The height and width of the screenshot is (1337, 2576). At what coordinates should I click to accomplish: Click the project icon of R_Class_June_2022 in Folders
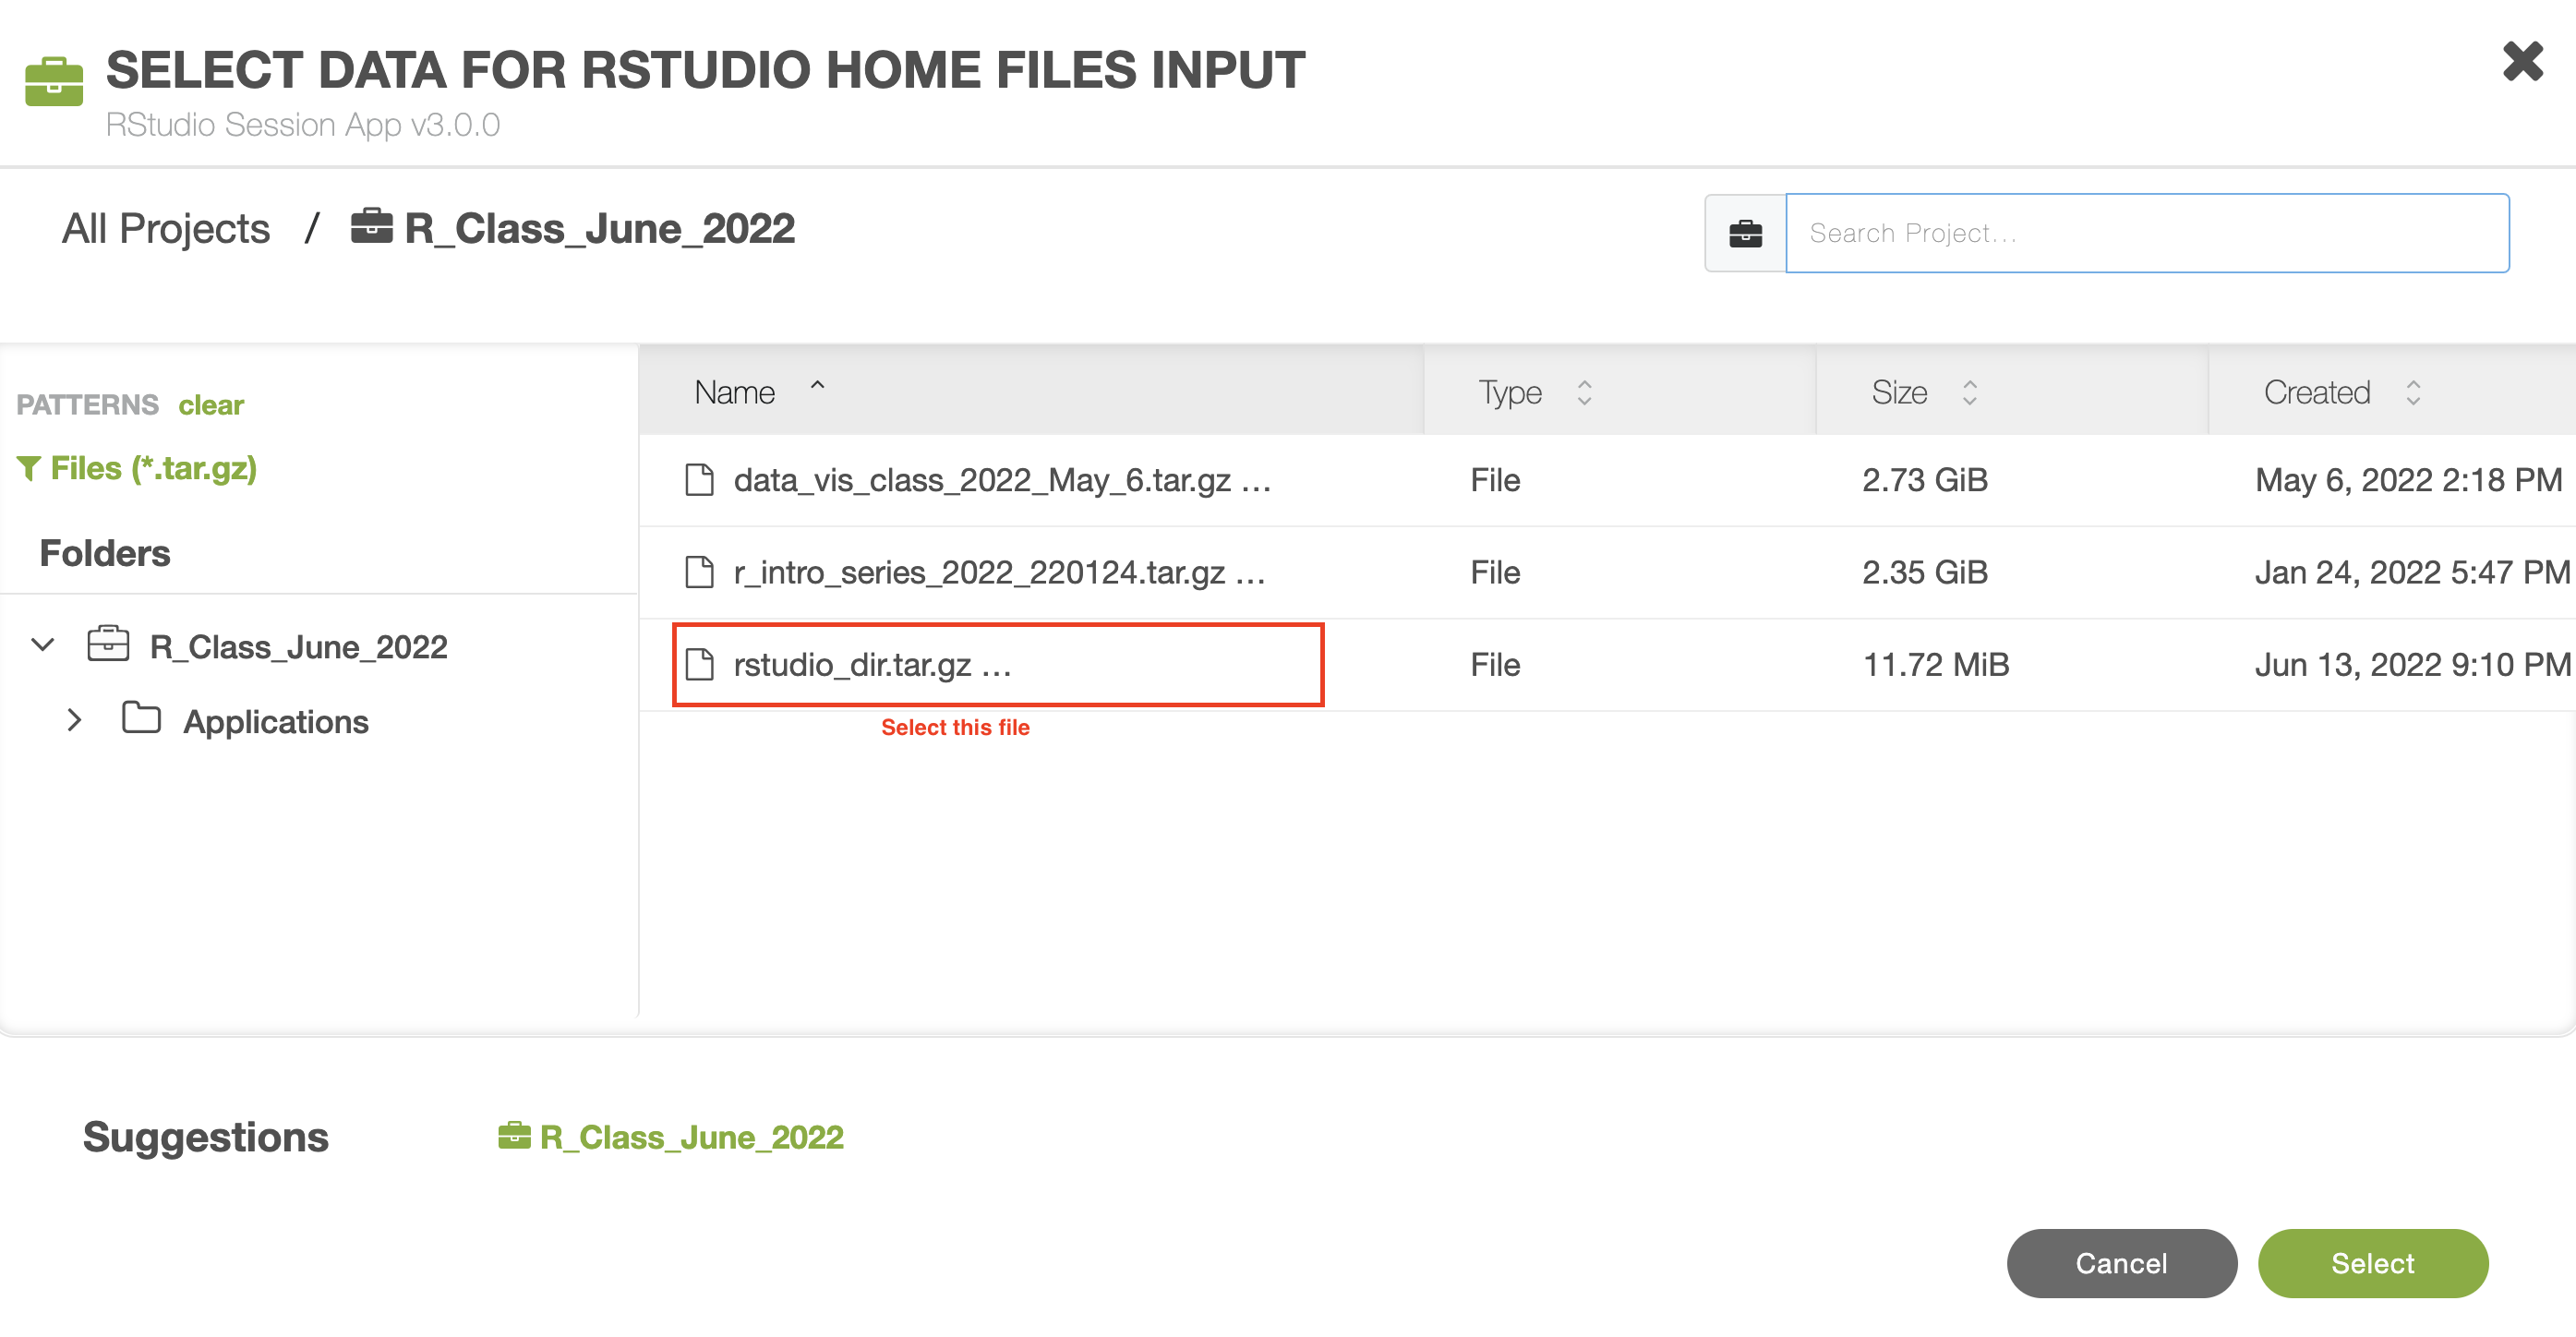108,644
